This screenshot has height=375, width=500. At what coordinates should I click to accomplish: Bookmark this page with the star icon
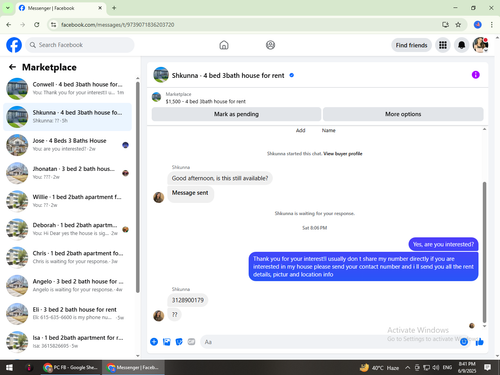[x=458, y=25]
